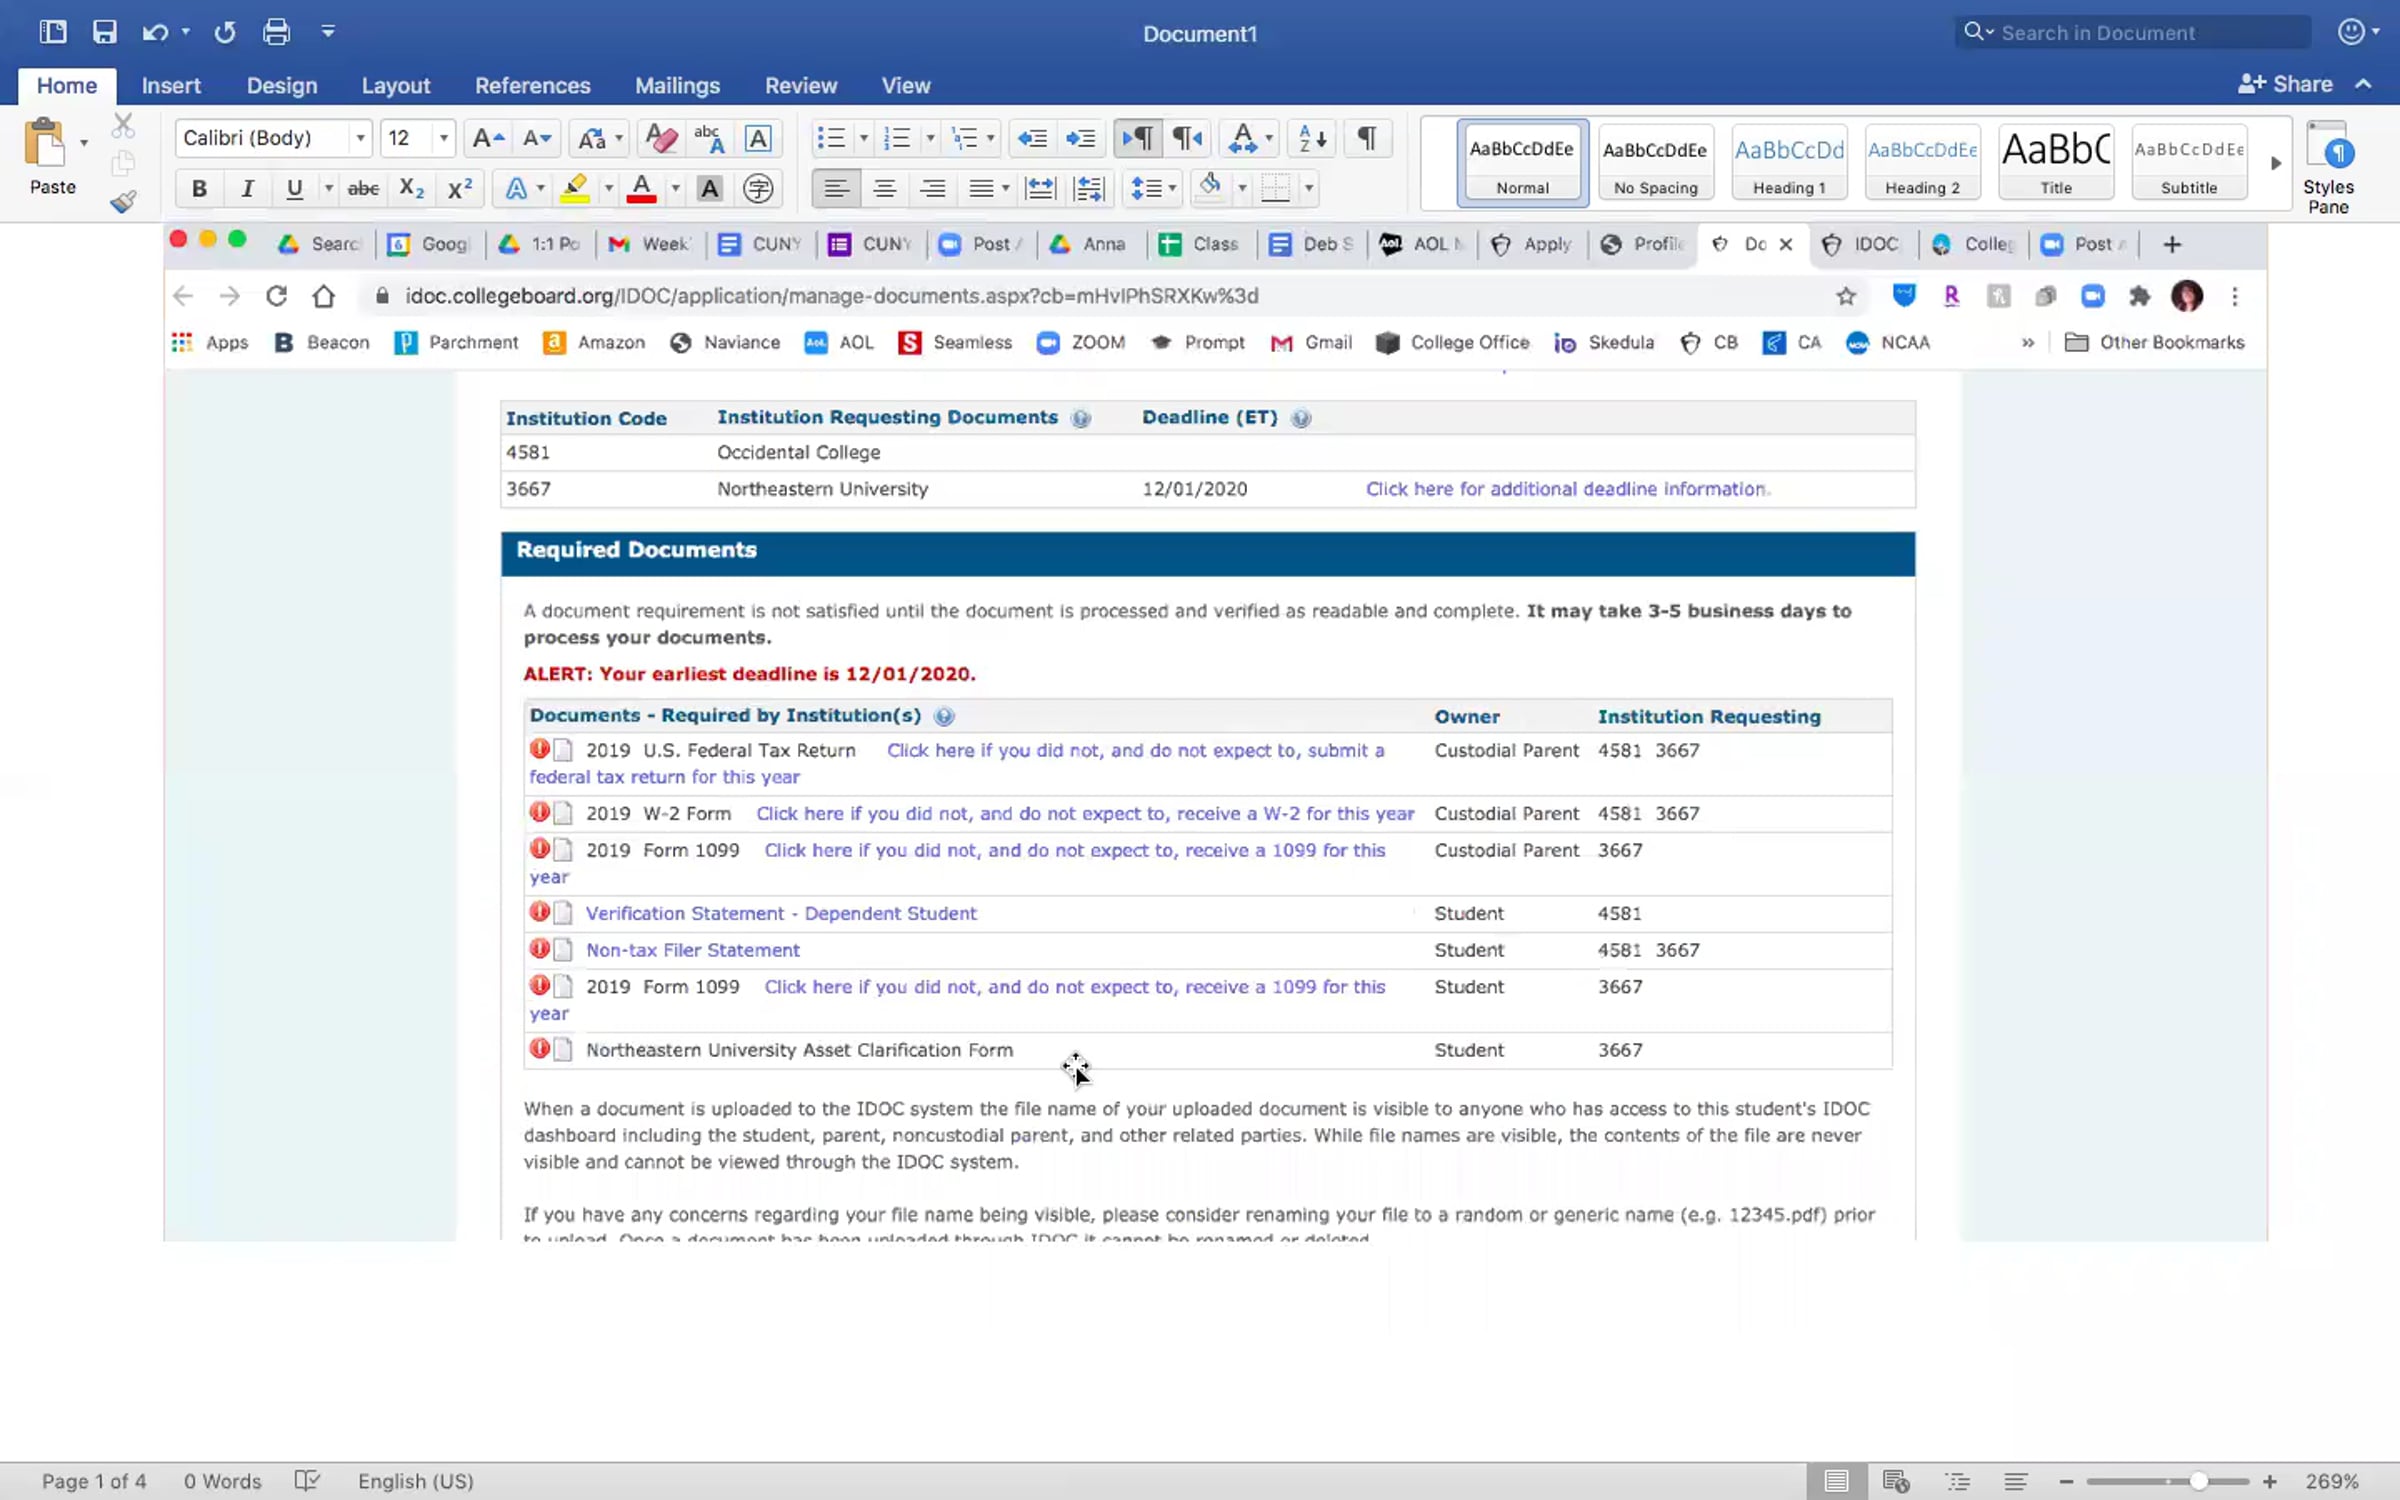Viewport: 2400px width, 1500px height.
Task: Switch to the References ribbon tab
Action: tap(532, 86)
